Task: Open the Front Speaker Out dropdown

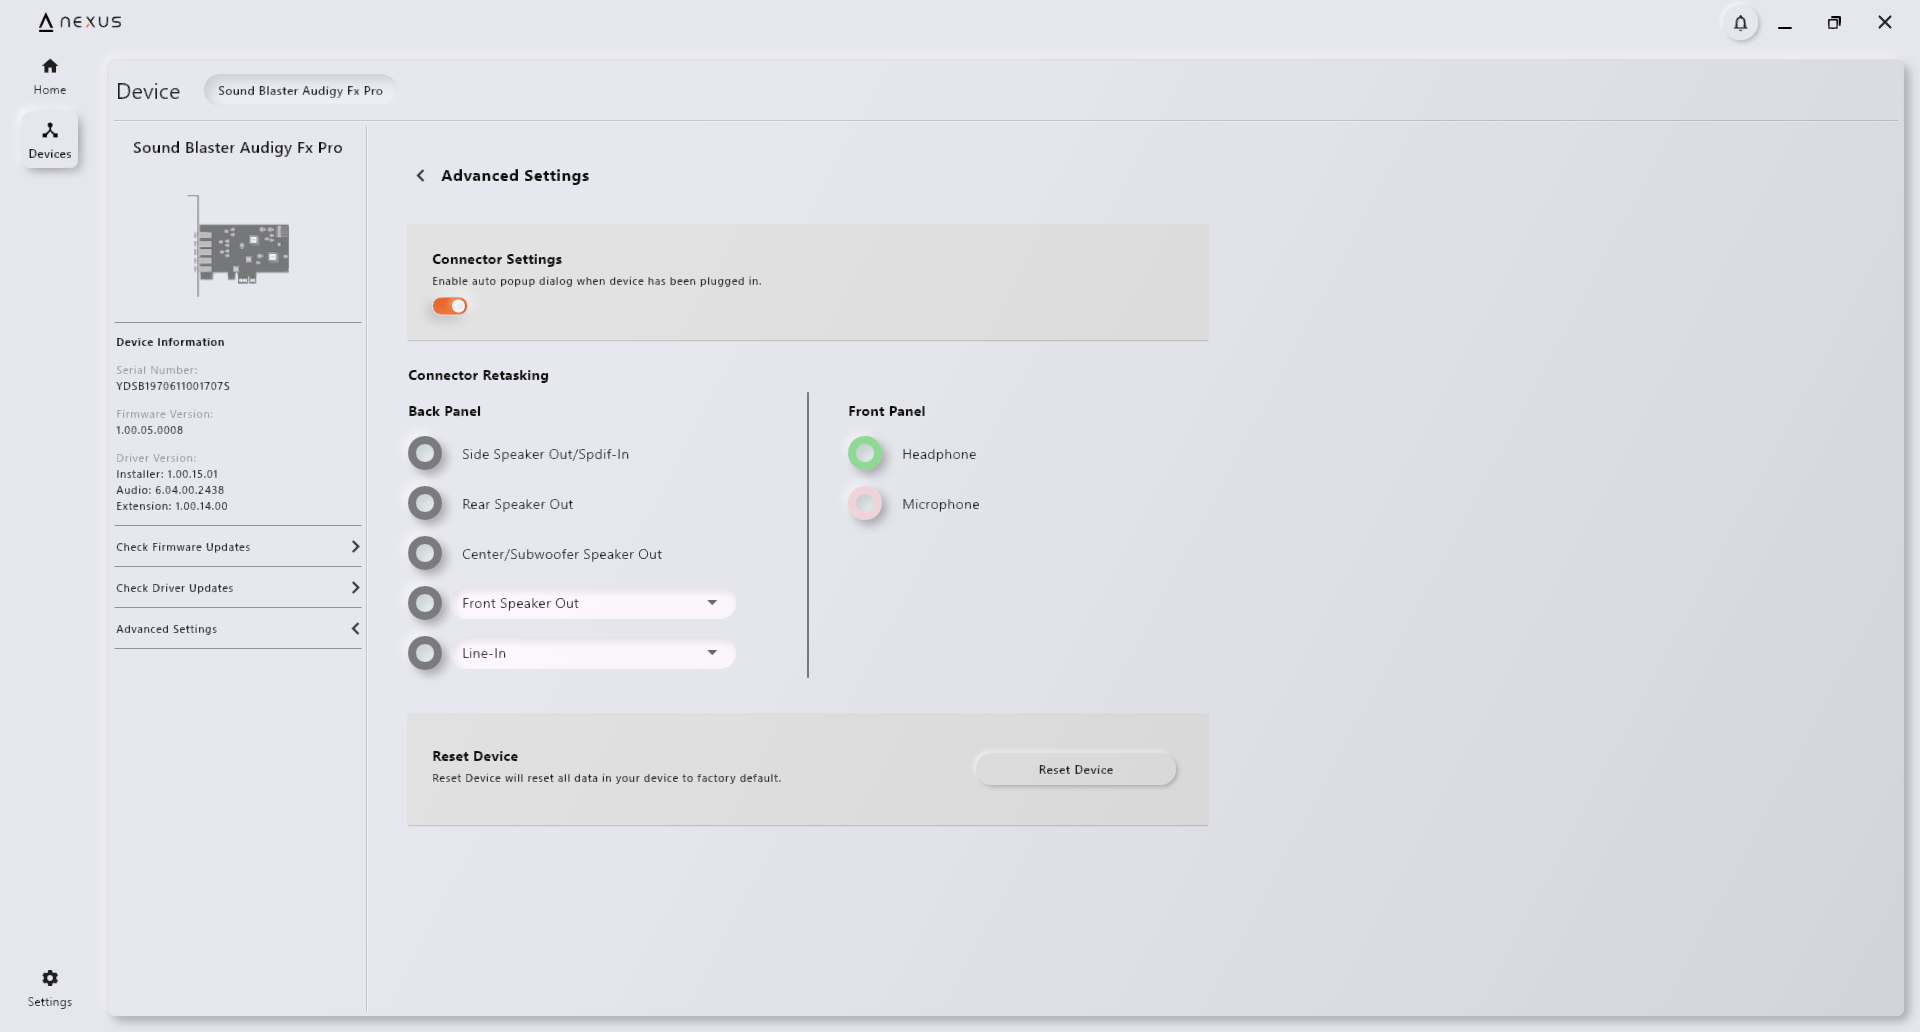Action: click(x=594, y=603)
